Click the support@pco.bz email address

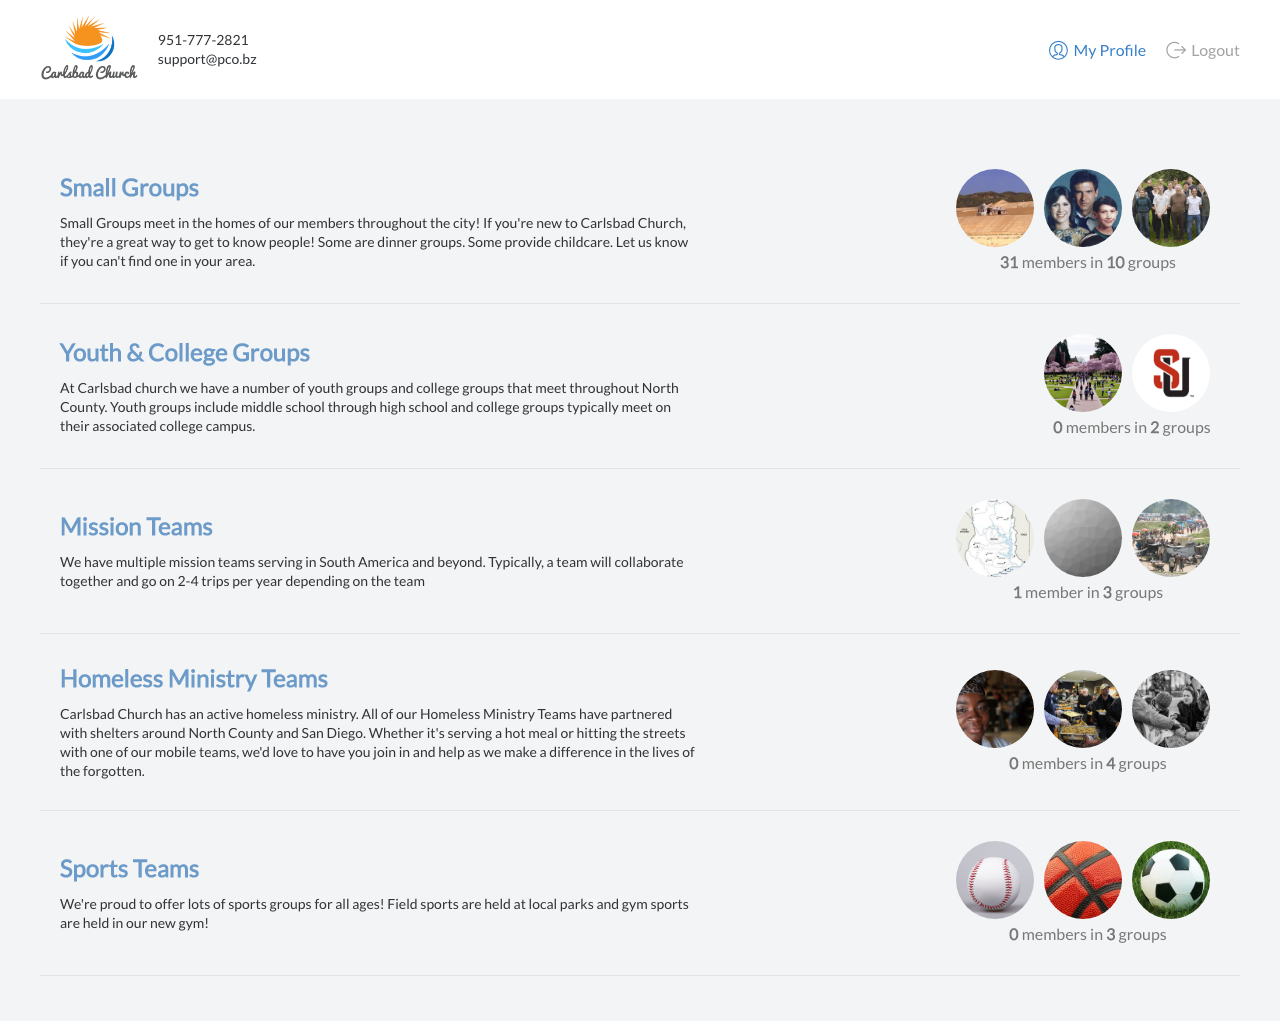click(x=207, y=59)
